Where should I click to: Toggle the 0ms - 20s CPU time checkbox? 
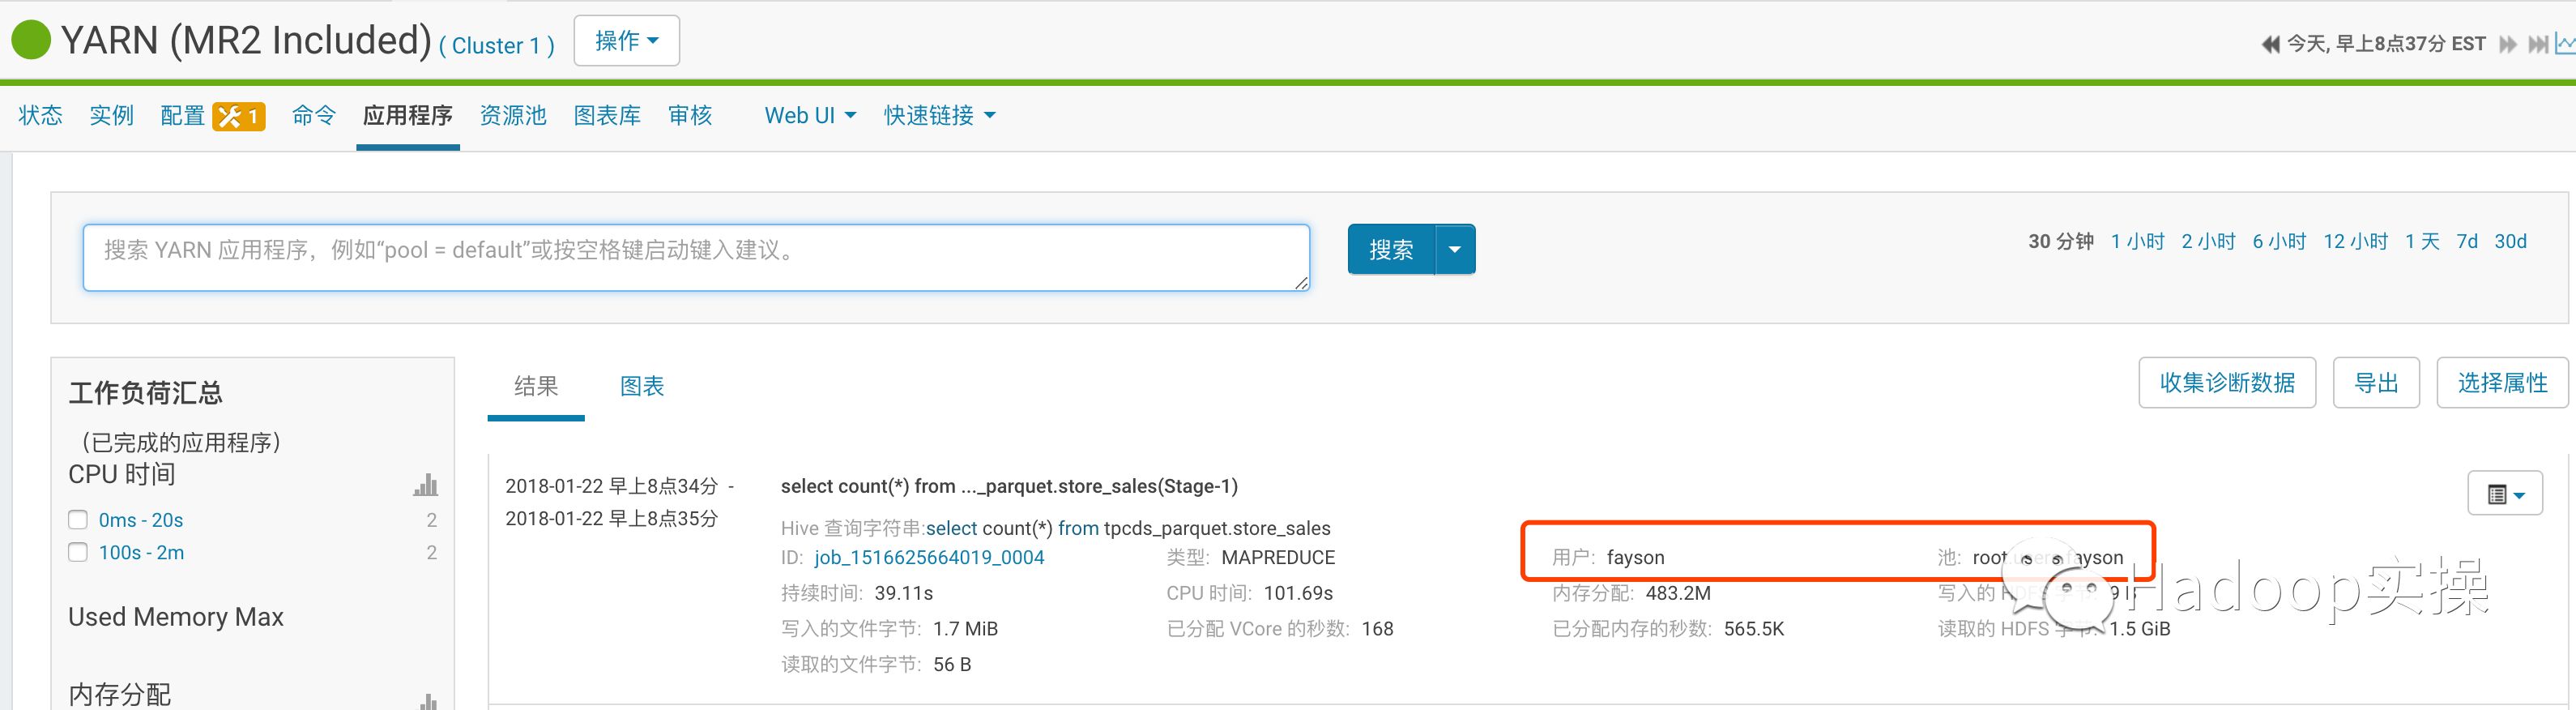(78, 520)
